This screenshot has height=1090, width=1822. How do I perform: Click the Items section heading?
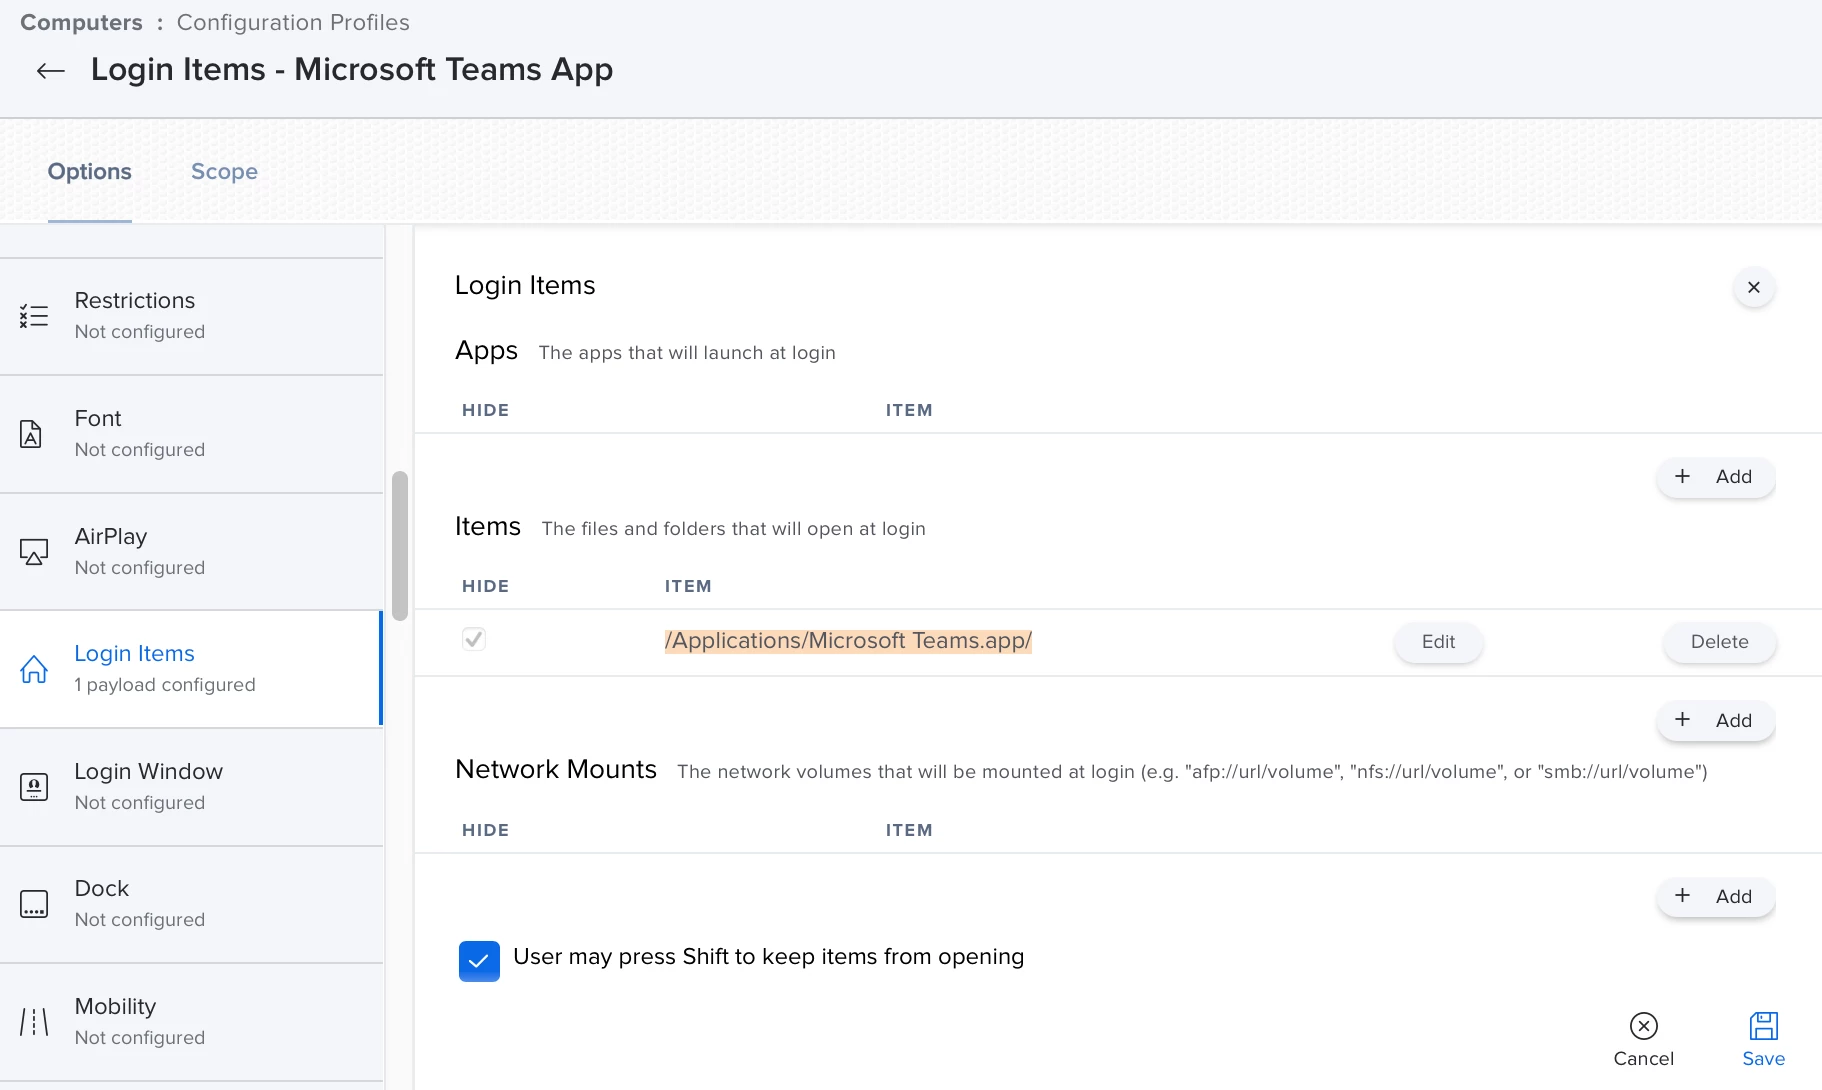[x=488, y=526]
